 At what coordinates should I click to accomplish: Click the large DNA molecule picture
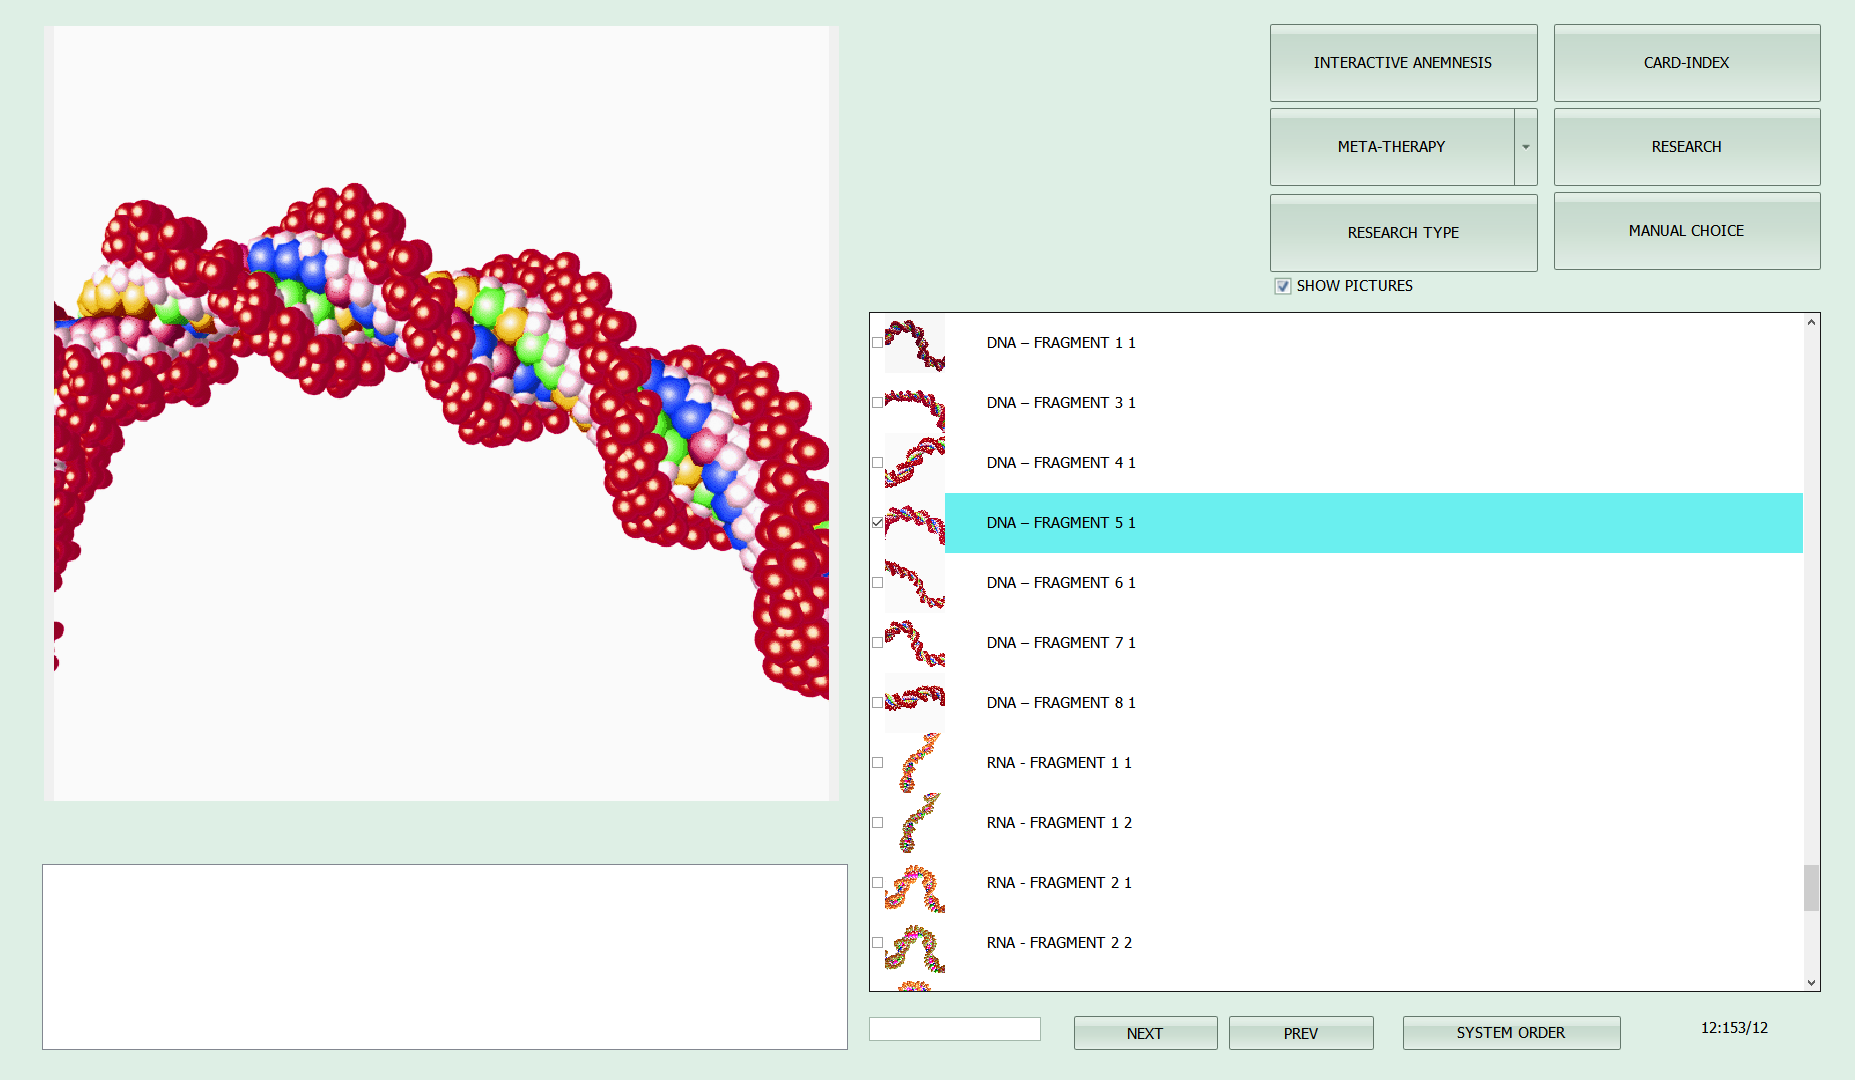[441, 413]
